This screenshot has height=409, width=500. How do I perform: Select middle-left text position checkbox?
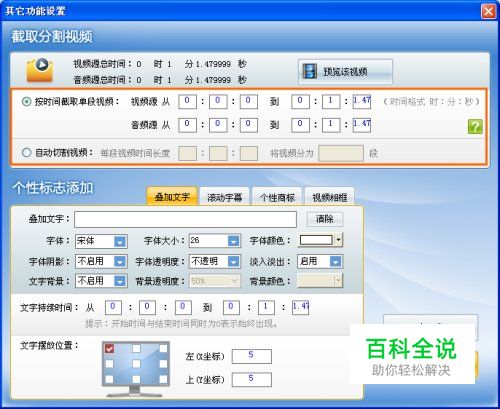pos(109,364)
